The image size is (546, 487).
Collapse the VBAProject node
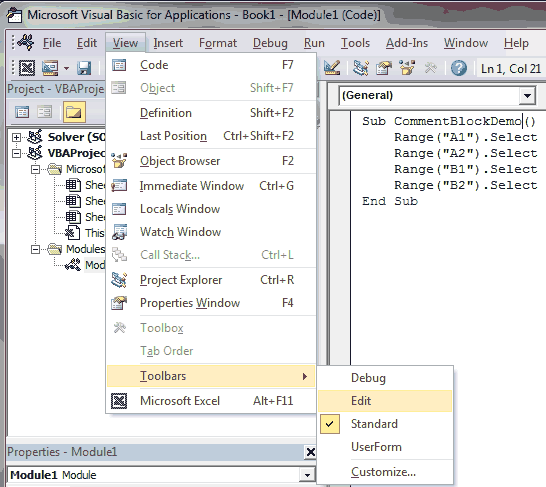[16, 153]
